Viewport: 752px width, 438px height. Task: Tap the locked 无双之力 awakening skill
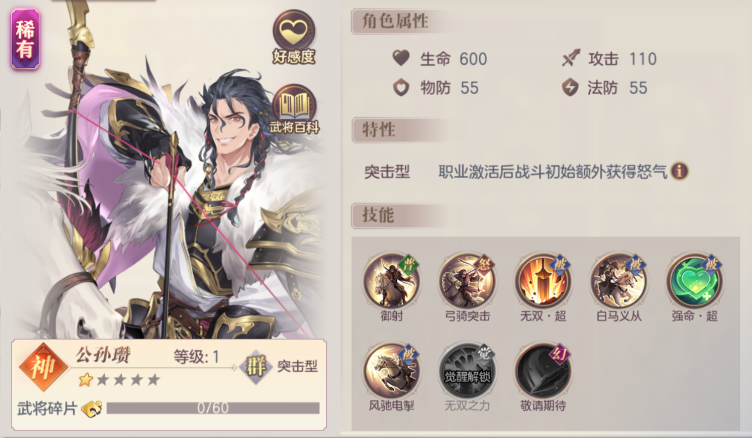(x=467, y=371)
